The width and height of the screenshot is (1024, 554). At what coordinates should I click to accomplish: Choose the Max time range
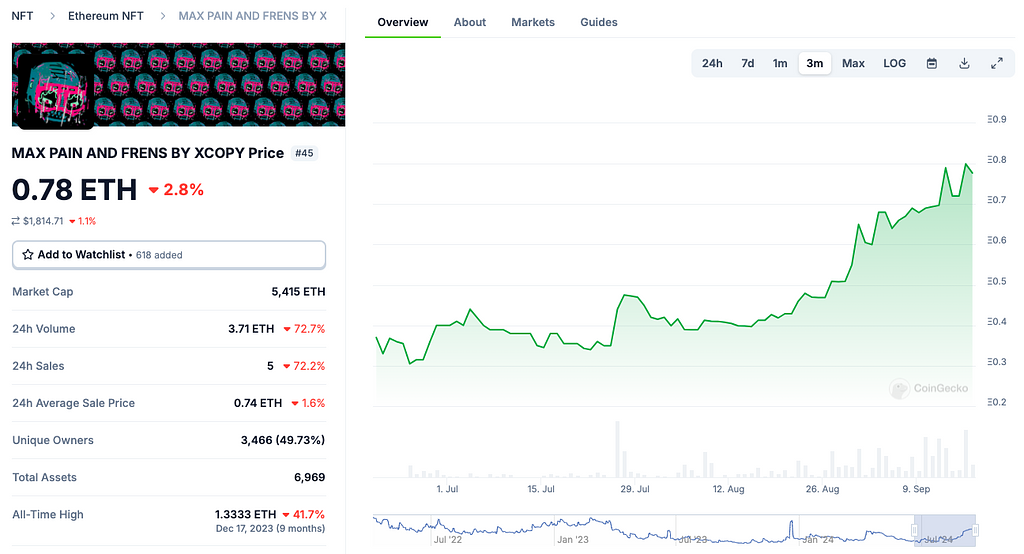pyautogui.click(x=853, y=63)
